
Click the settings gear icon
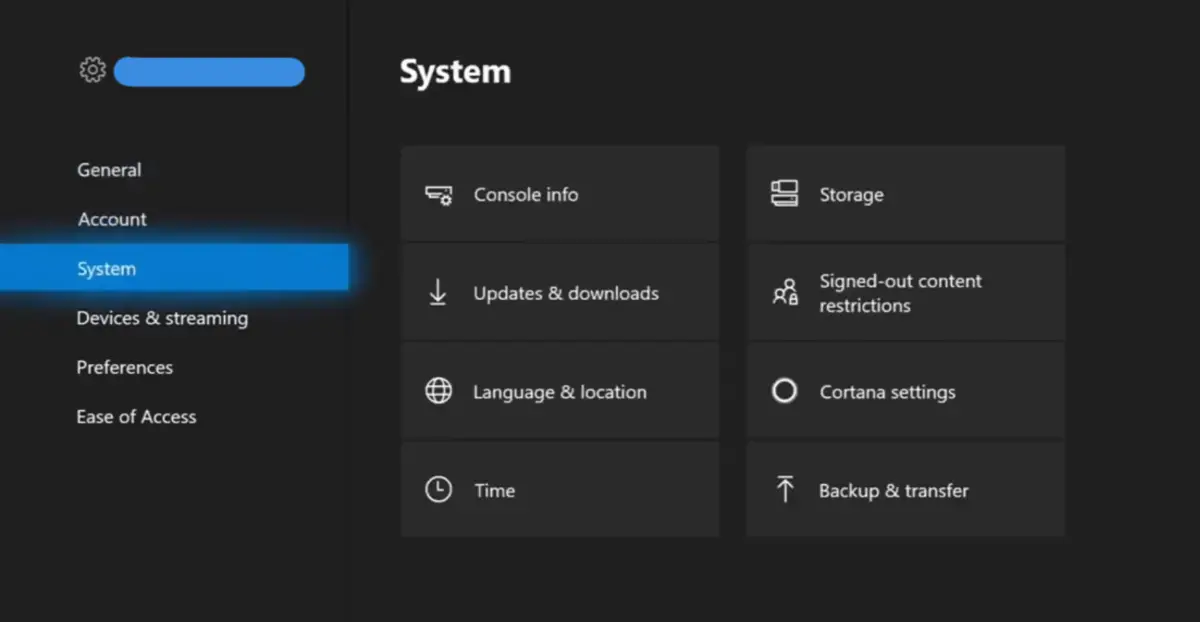(92, 71)
